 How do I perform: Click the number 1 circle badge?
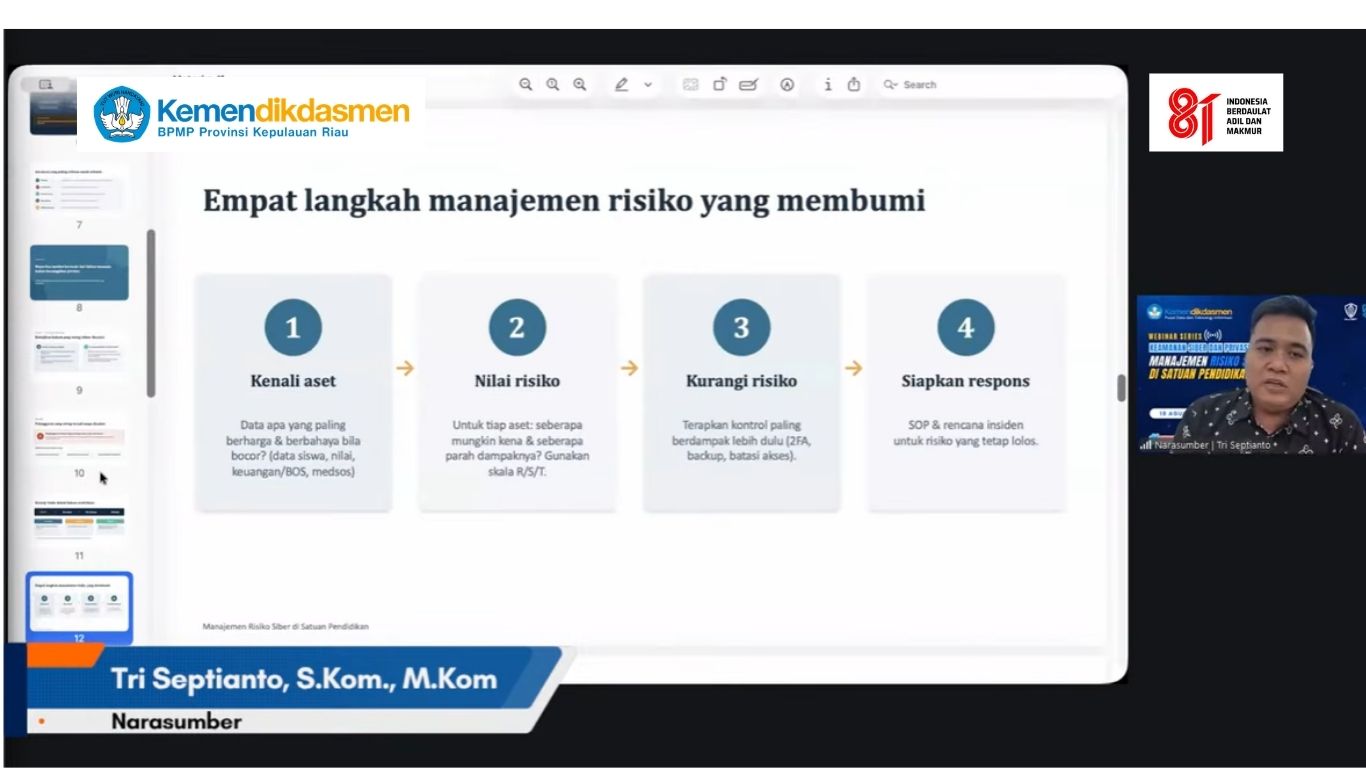[x=293, y=327]
